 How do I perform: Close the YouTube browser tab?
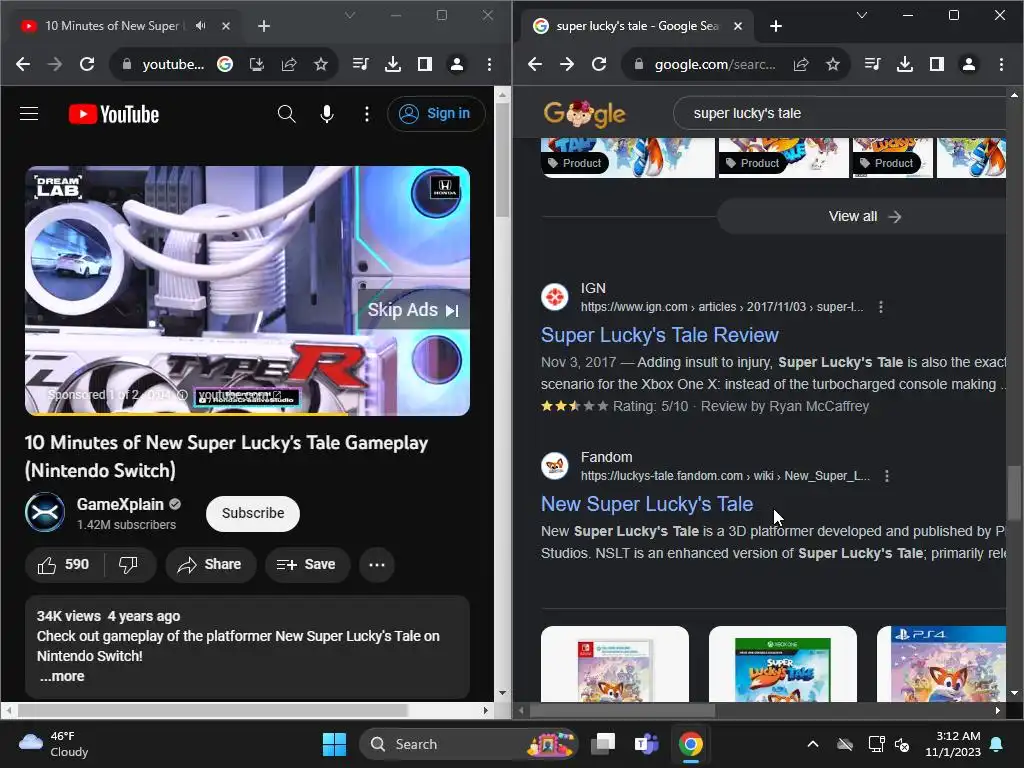[226, 26]
